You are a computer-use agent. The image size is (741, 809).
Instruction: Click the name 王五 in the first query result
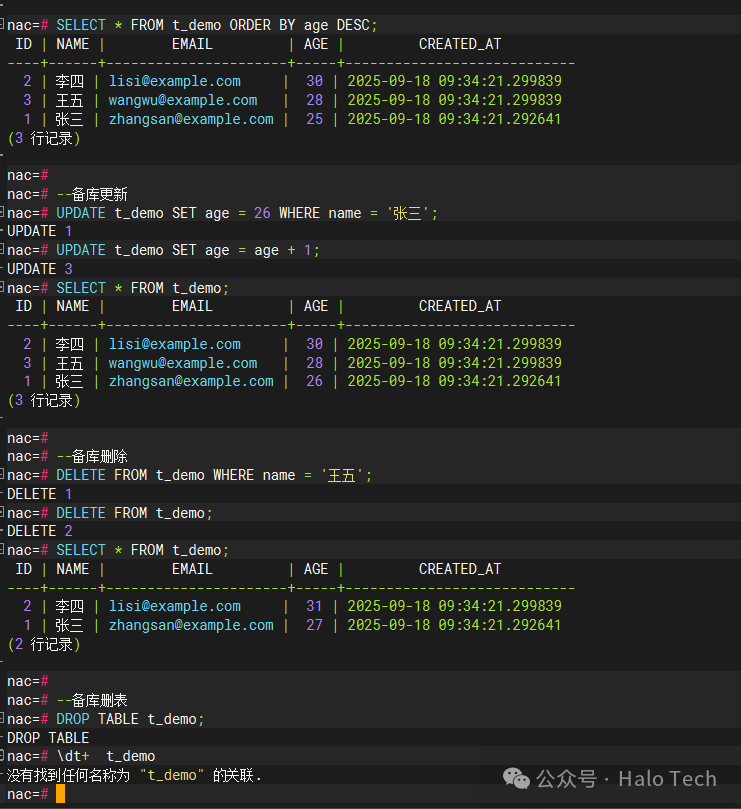point(69,100)
